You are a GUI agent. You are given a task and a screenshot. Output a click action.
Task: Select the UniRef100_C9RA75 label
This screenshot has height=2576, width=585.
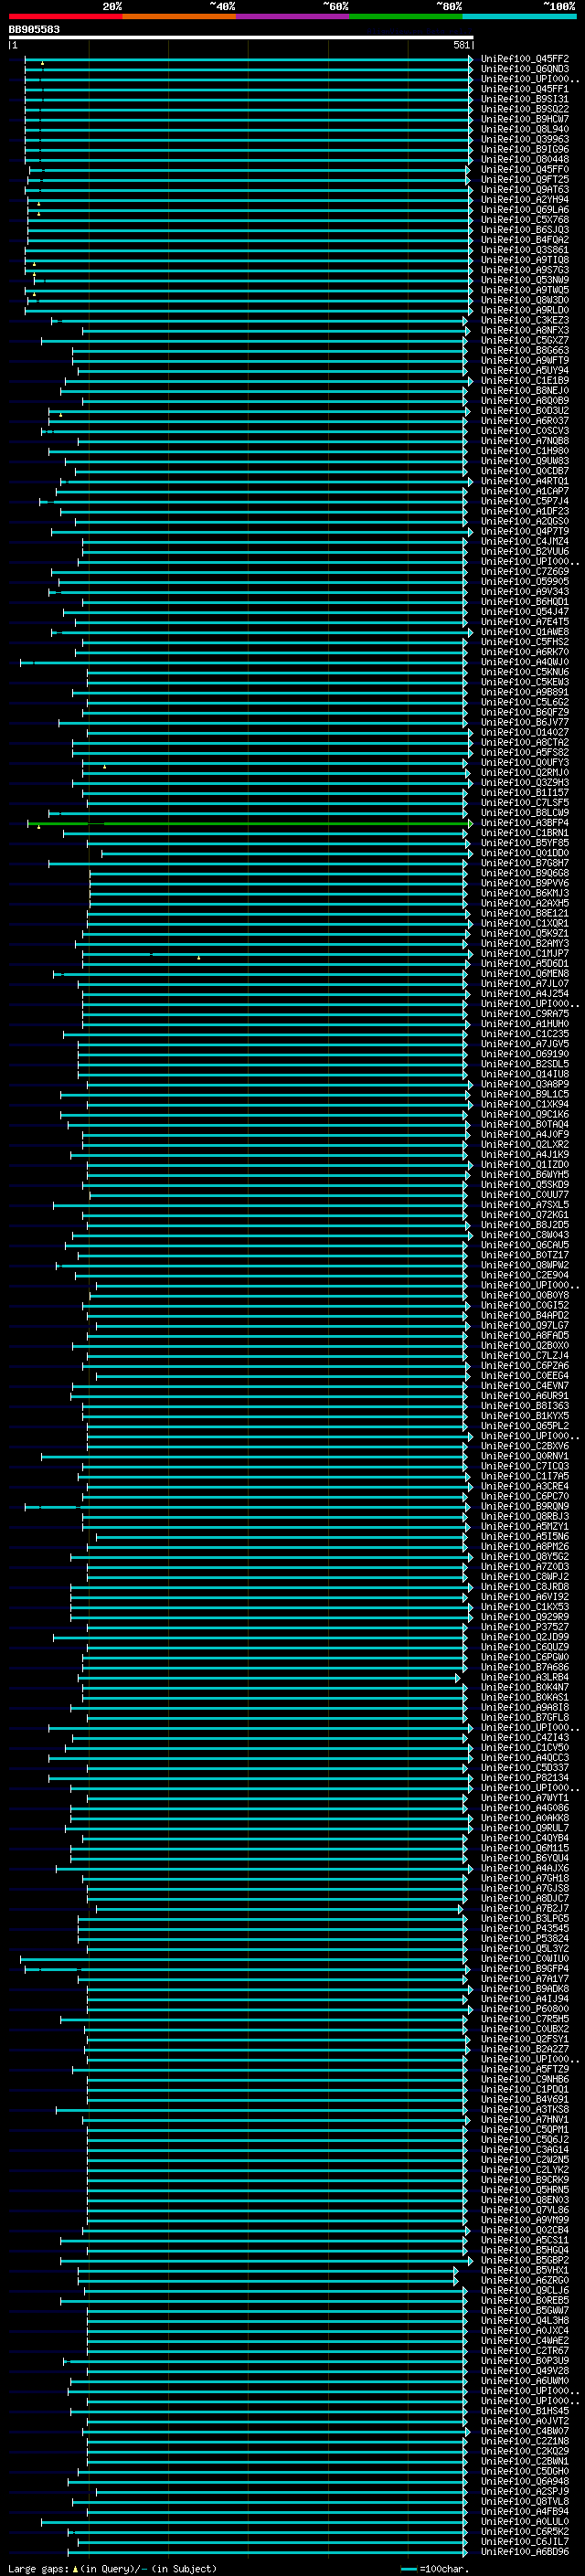[525, 1013]
